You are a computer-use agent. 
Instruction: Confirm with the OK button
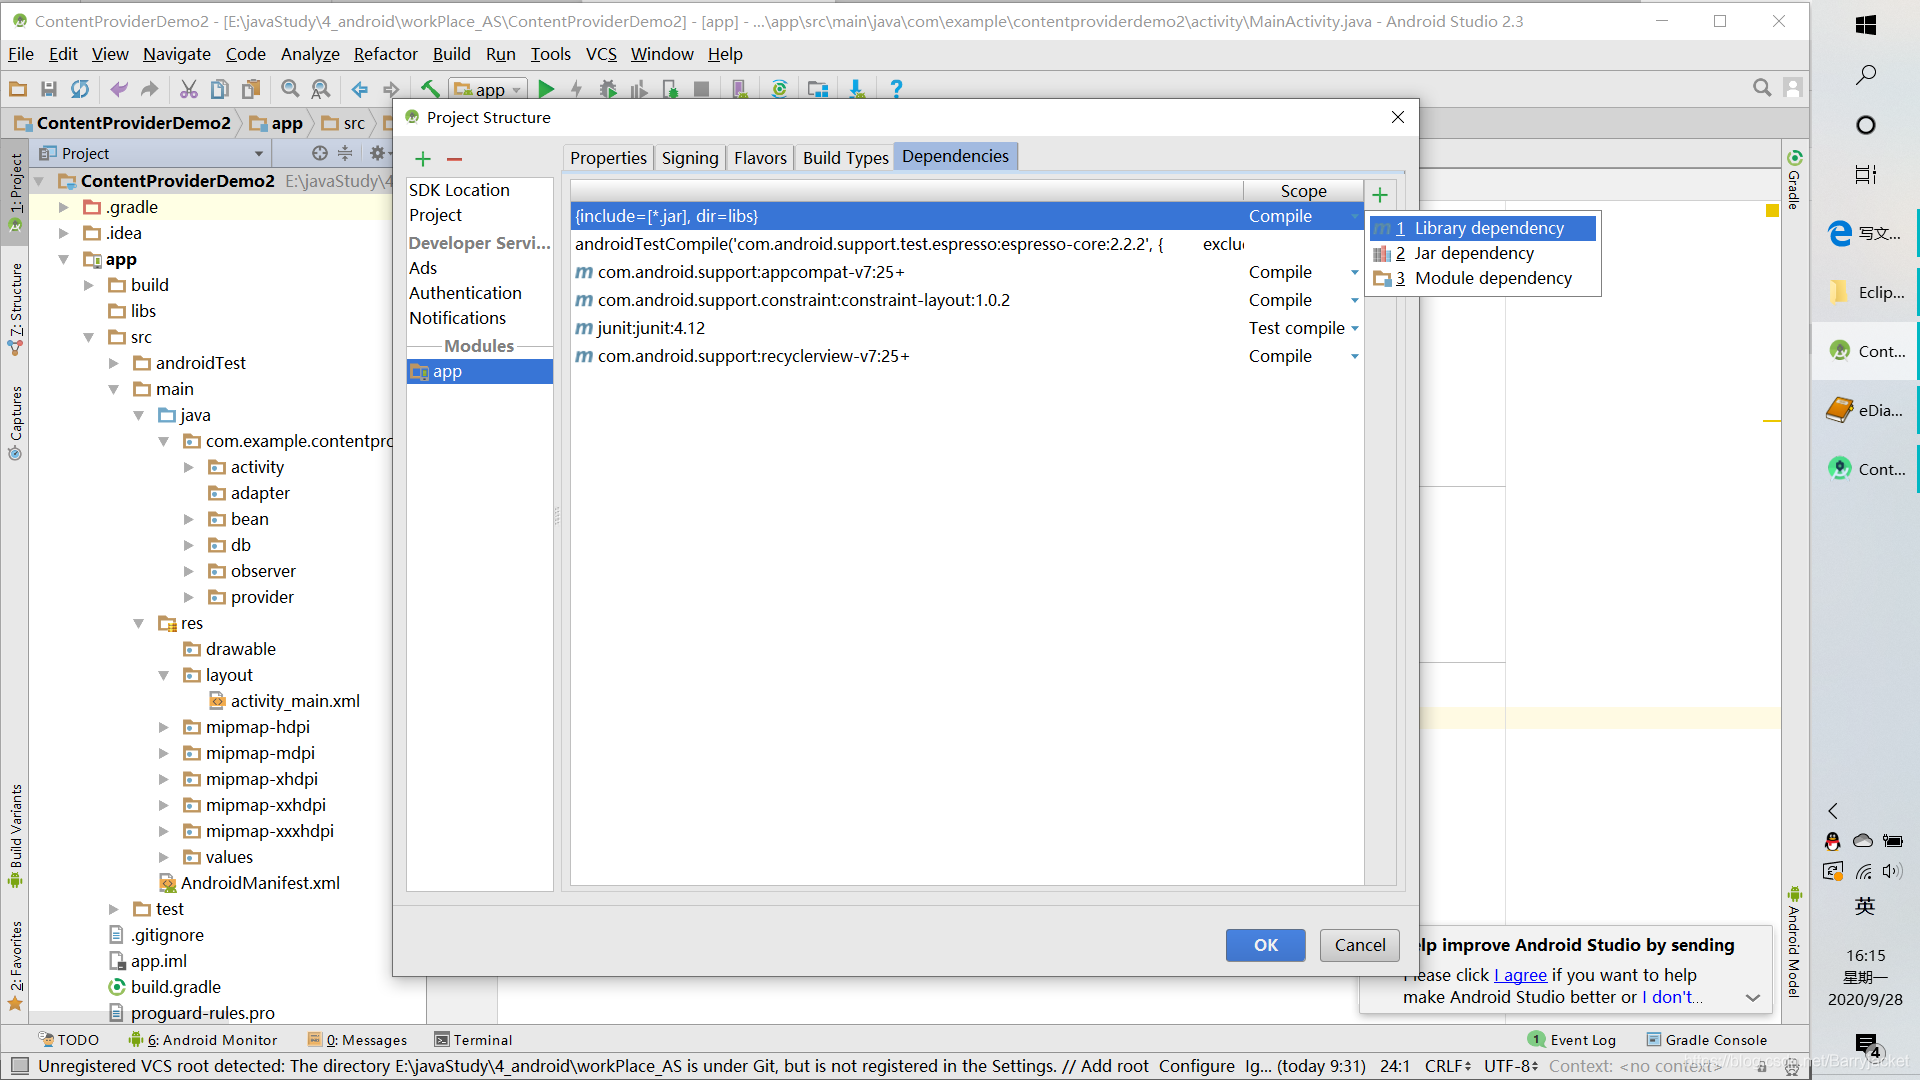[x=1265, y=945]
